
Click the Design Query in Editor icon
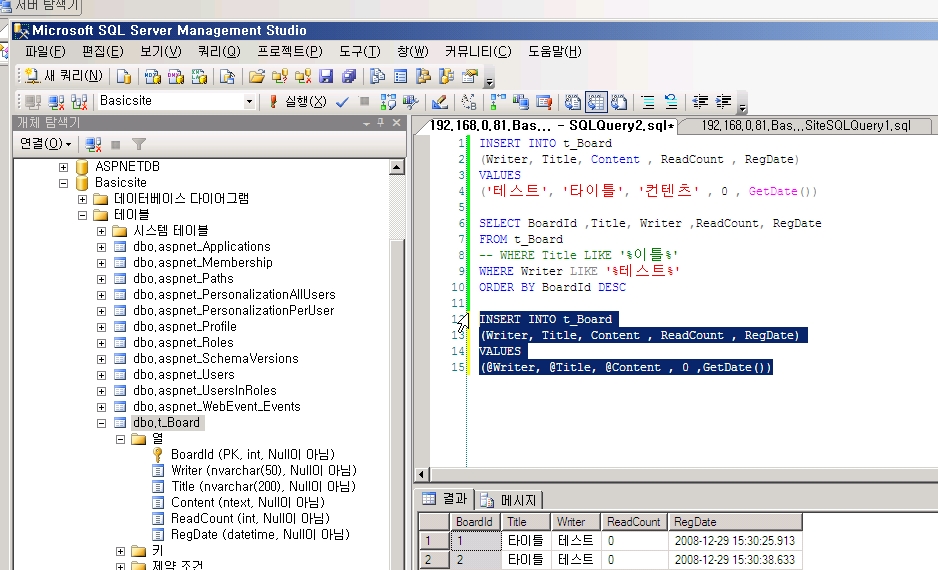[x=440, y=102]
